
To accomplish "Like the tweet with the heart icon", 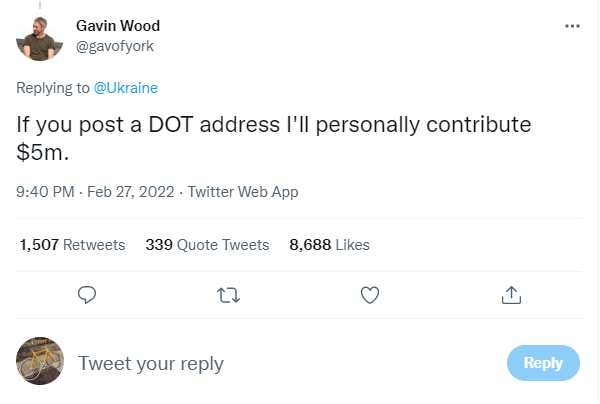I will (x=370, y=294).
